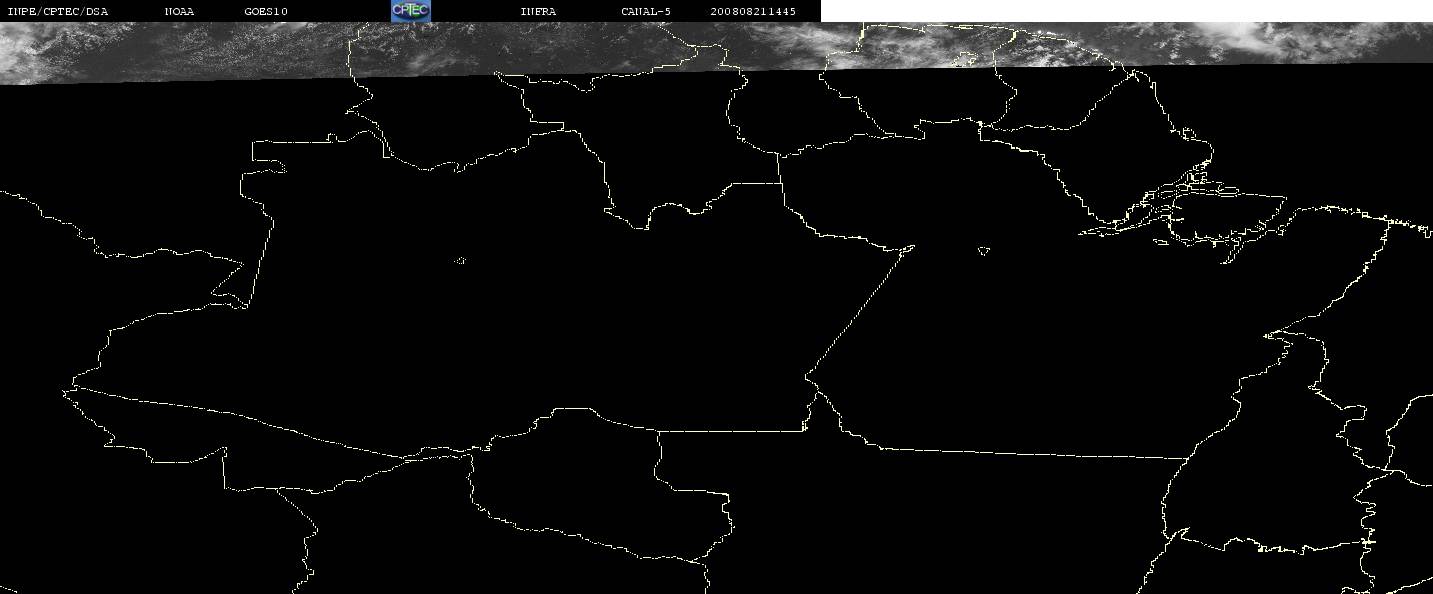Viewport: 1433px width, 594px height.
Task: Select the INFRA label in the header
Action: pos(538,11)
